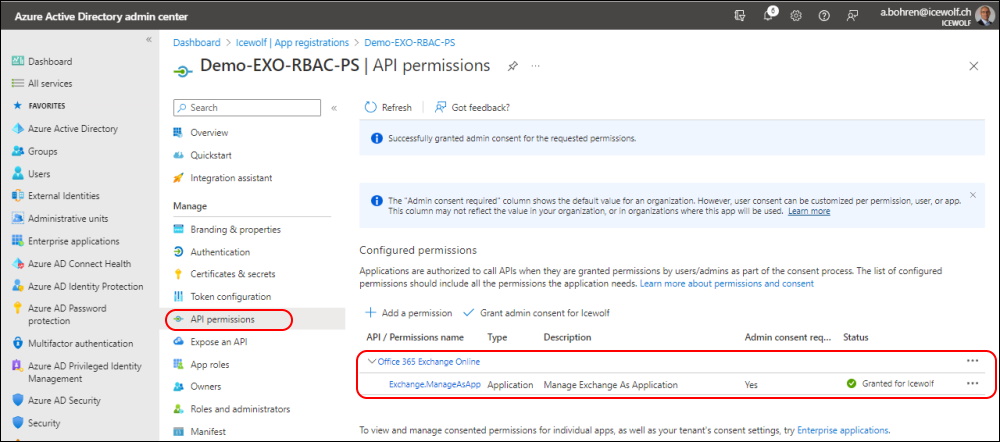Click Add a permission

click(408, 313)
